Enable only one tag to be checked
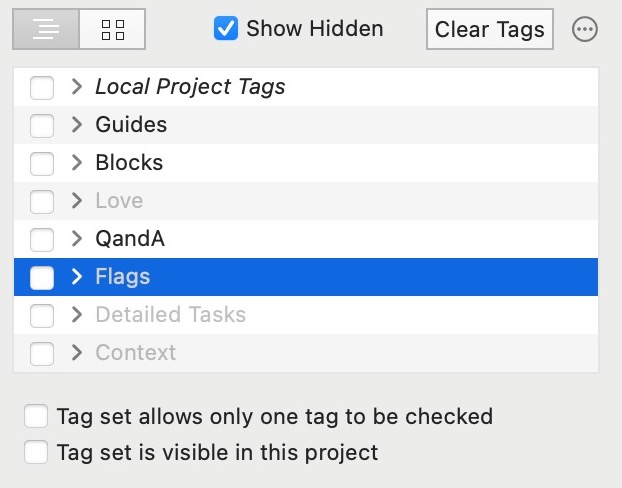Screen dimensions: 622x488 pyautogui.click(x=36, y=416)
